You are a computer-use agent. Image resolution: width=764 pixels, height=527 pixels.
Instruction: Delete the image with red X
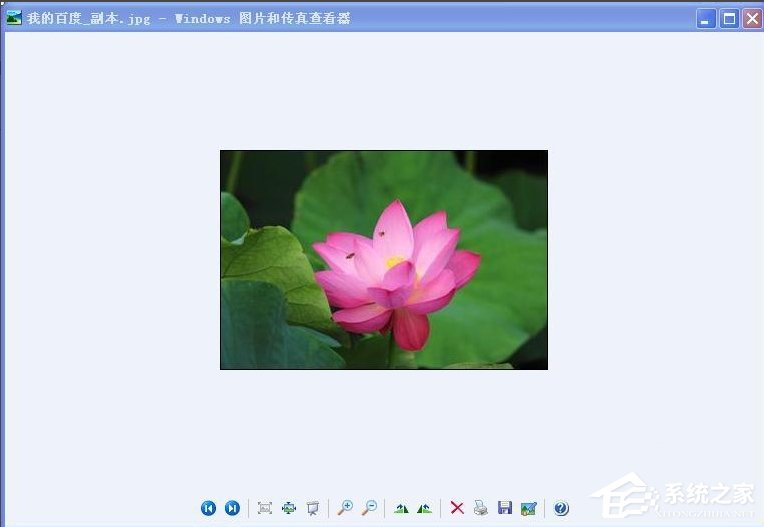(x=457, y=508)
